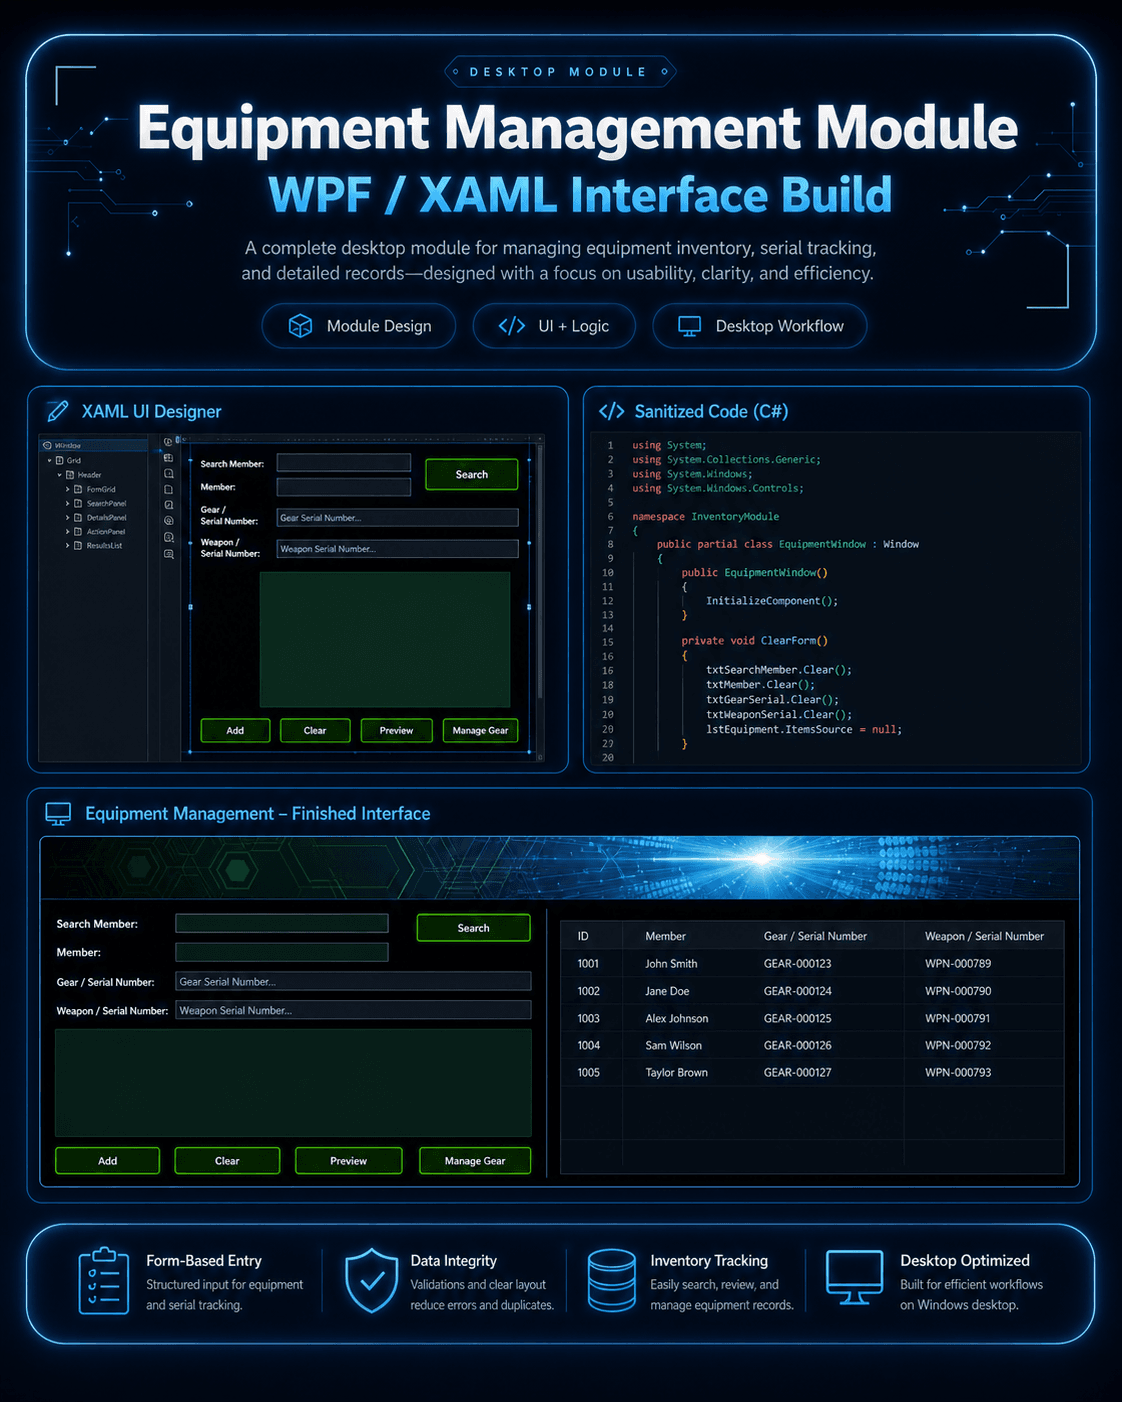Screen dimensions: 1122x1402
Task: Click the namespace InventoryModule code line
Action: point(705,517)
